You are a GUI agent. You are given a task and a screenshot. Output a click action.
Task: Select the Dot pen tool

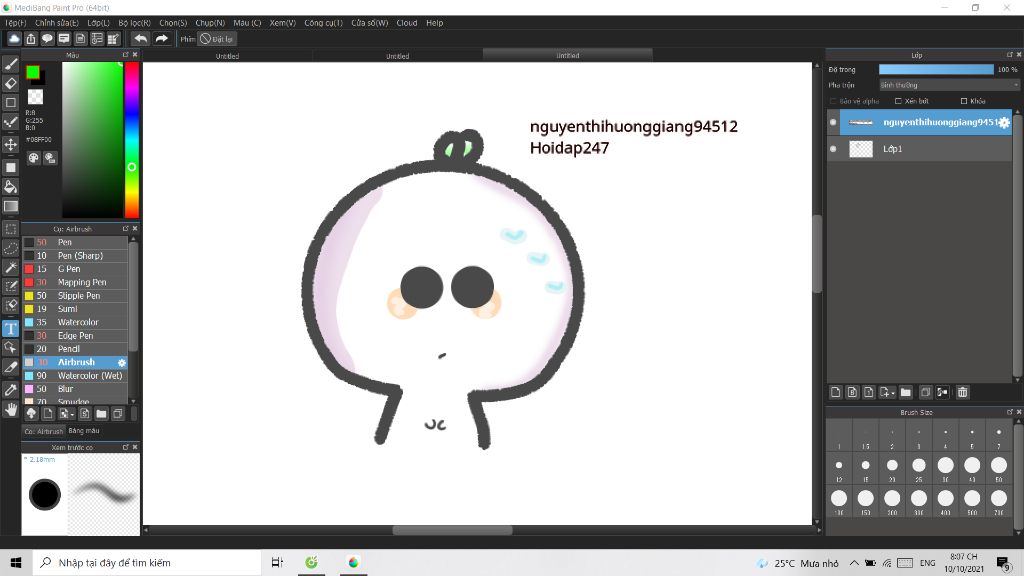10,122
